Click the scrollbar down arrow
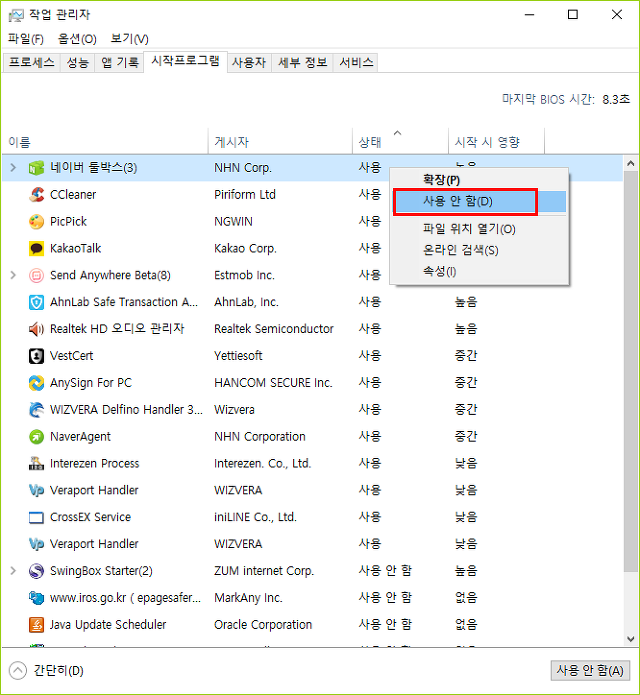Screen dimensions: 640x695 click(x=631, y=639)
